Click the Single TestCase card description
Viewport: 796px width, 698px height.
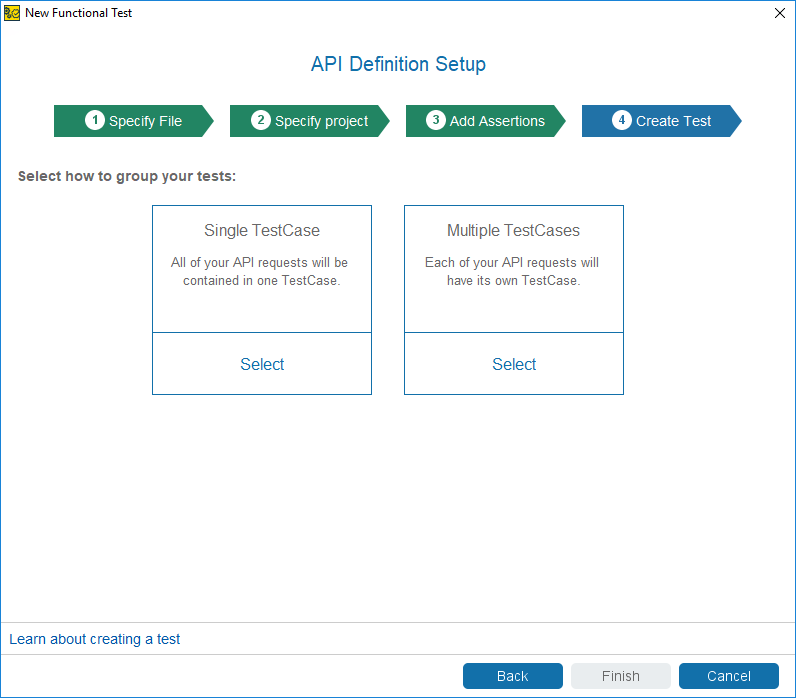(259, 272)
